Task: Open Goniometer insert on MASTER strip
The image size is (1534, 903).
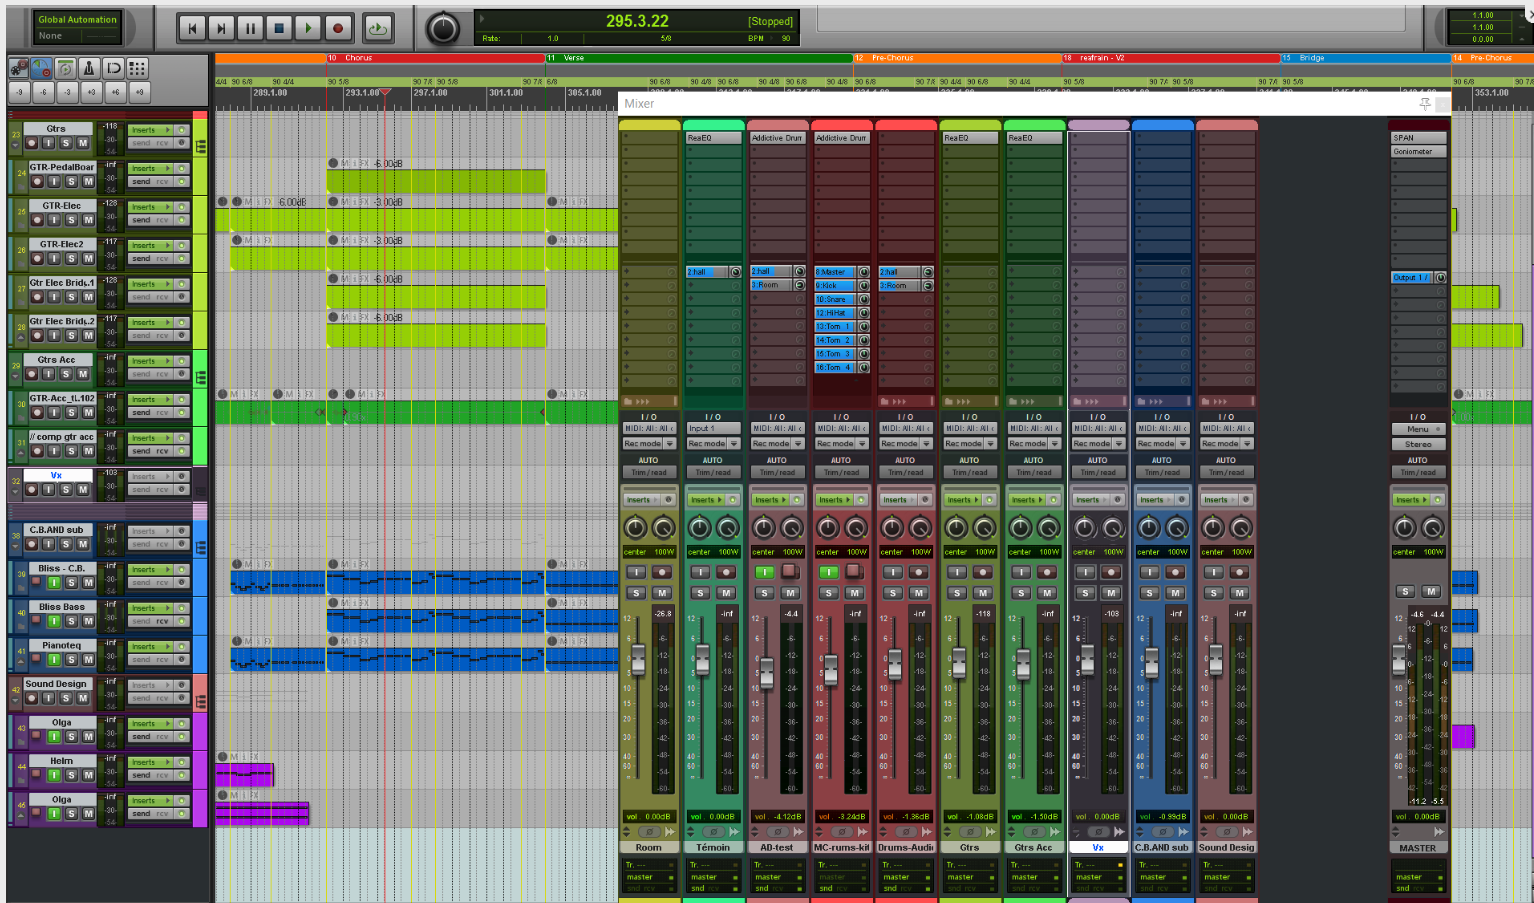Action: point(1418,151)
